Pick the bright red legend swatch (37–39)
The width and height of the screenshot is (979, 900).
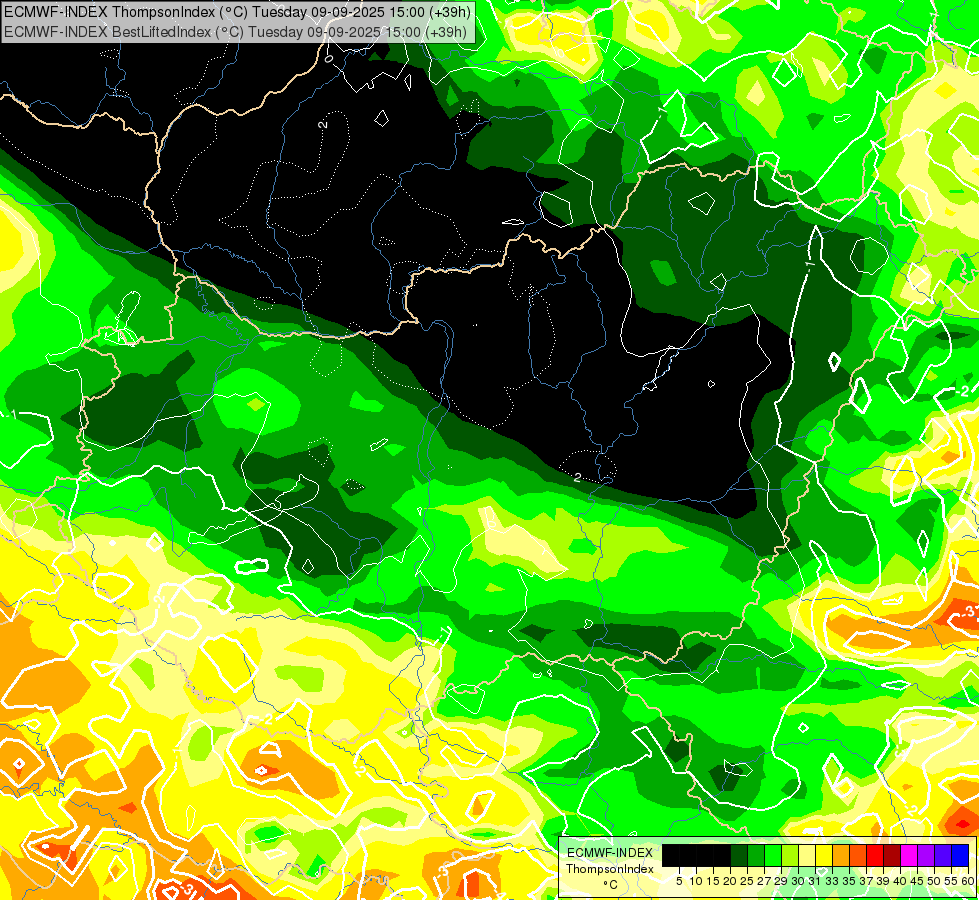pyautogui.click(x=875, y=855)
